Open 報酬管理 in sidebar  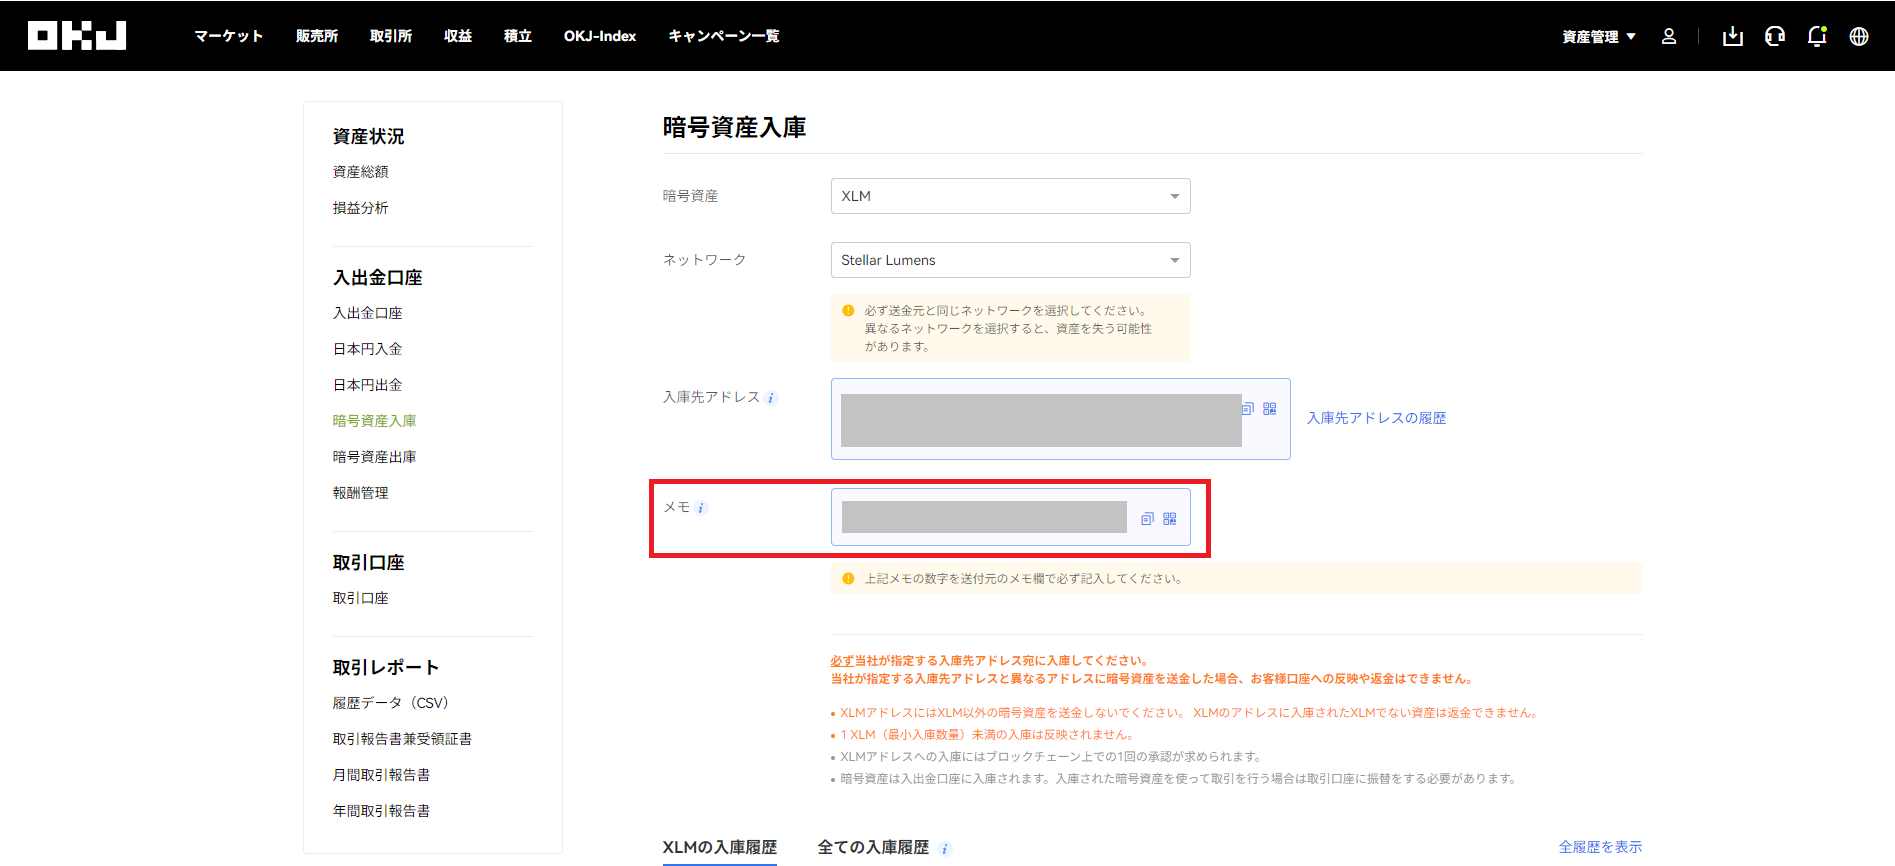[x=361, y=493]
